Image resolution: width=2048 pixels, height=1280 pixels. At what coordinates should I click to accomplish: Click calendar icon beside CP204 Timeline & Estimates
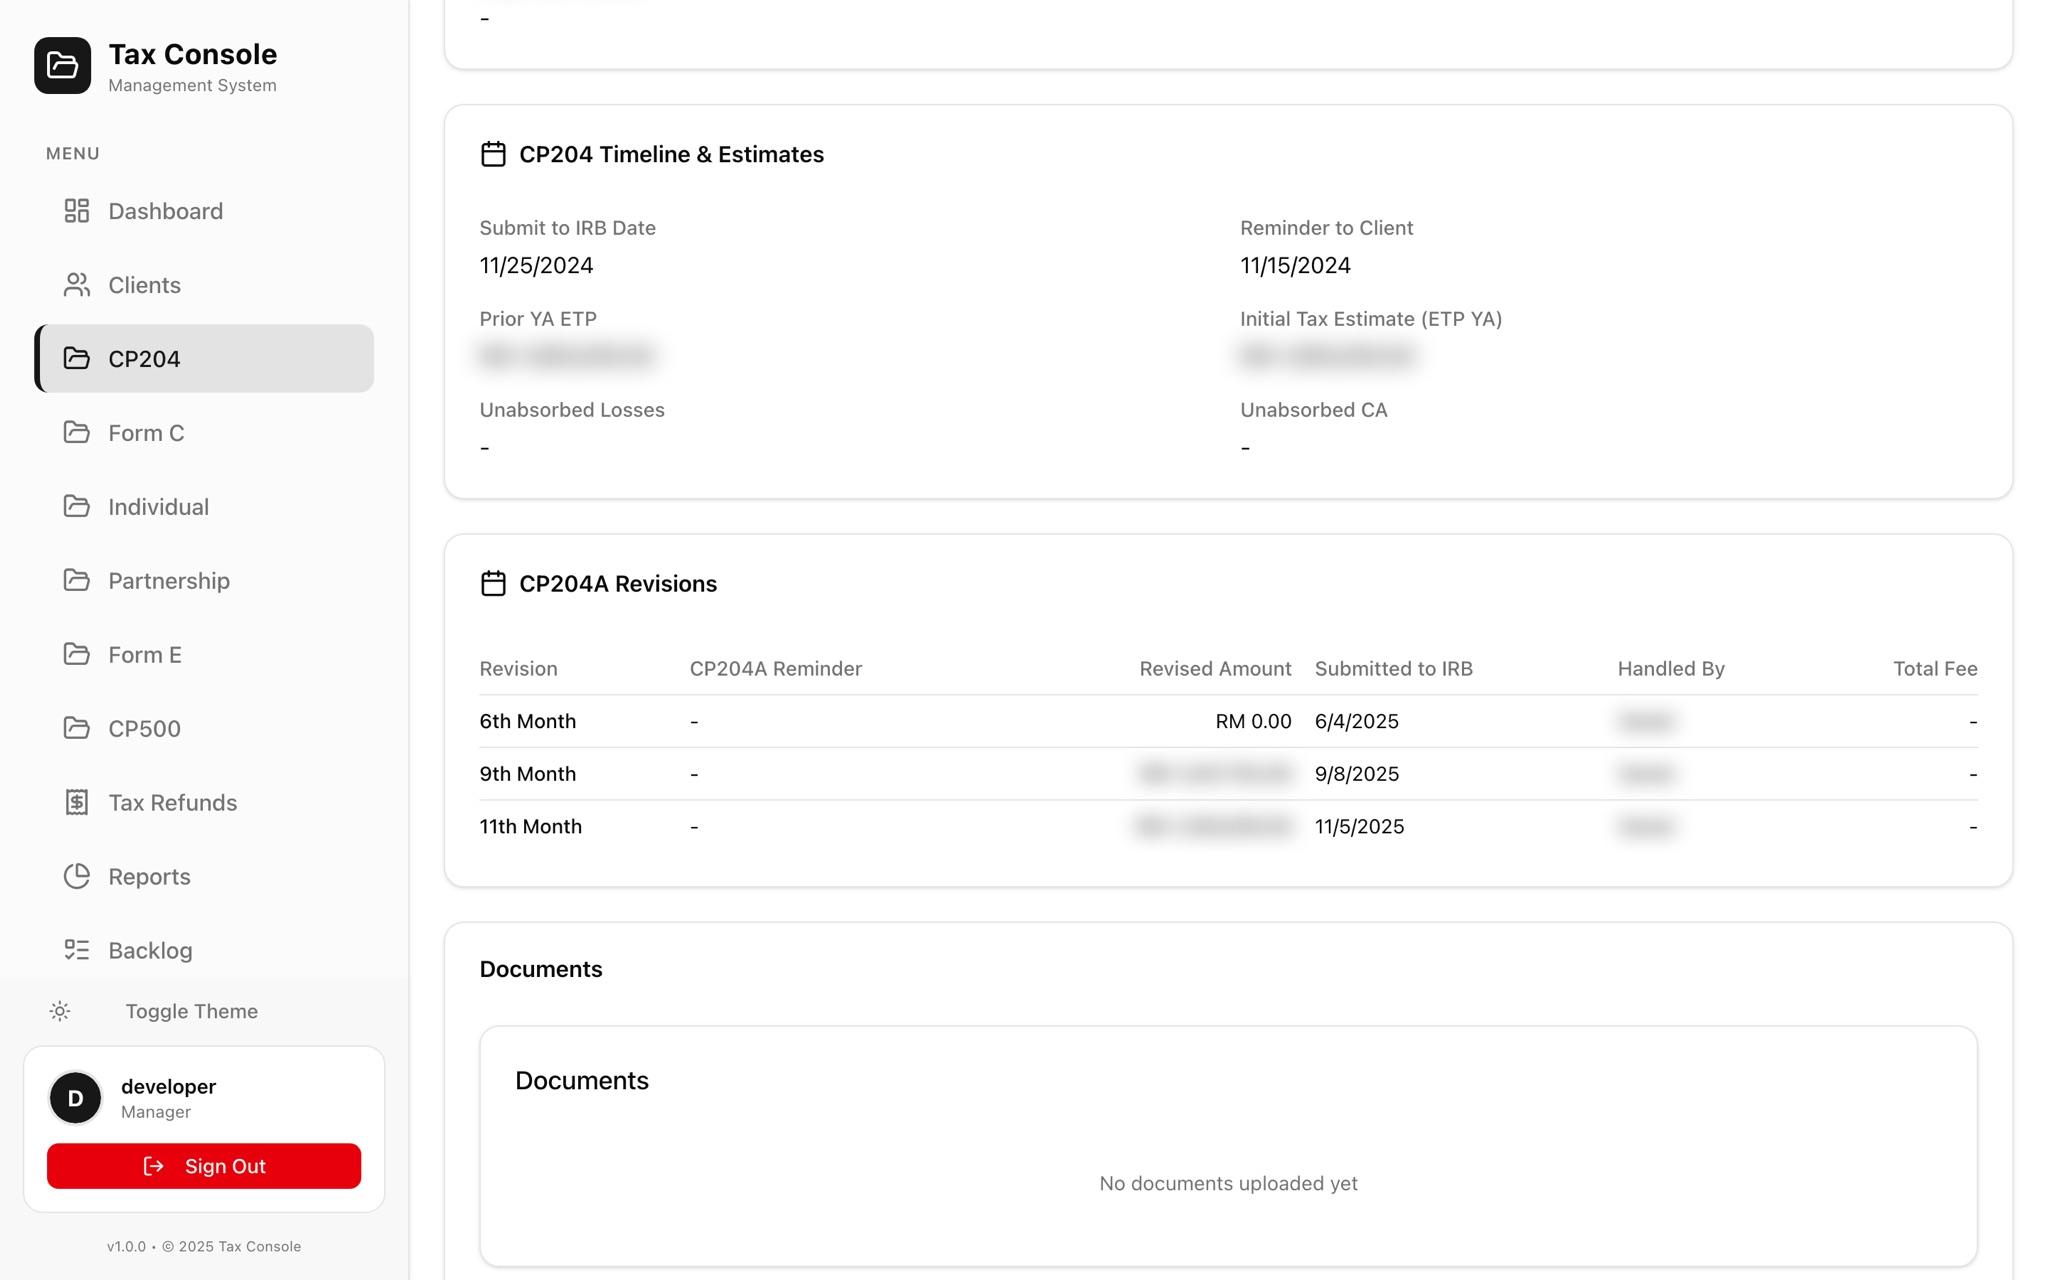tap(493, 154)
